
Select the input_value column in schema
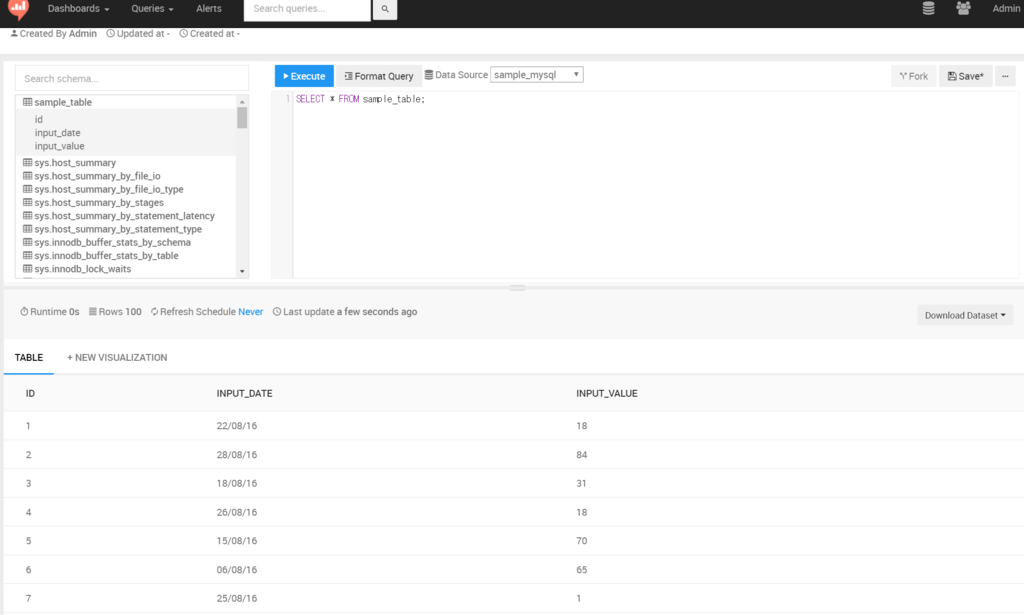pyautogui.click(x=59, y=146)
